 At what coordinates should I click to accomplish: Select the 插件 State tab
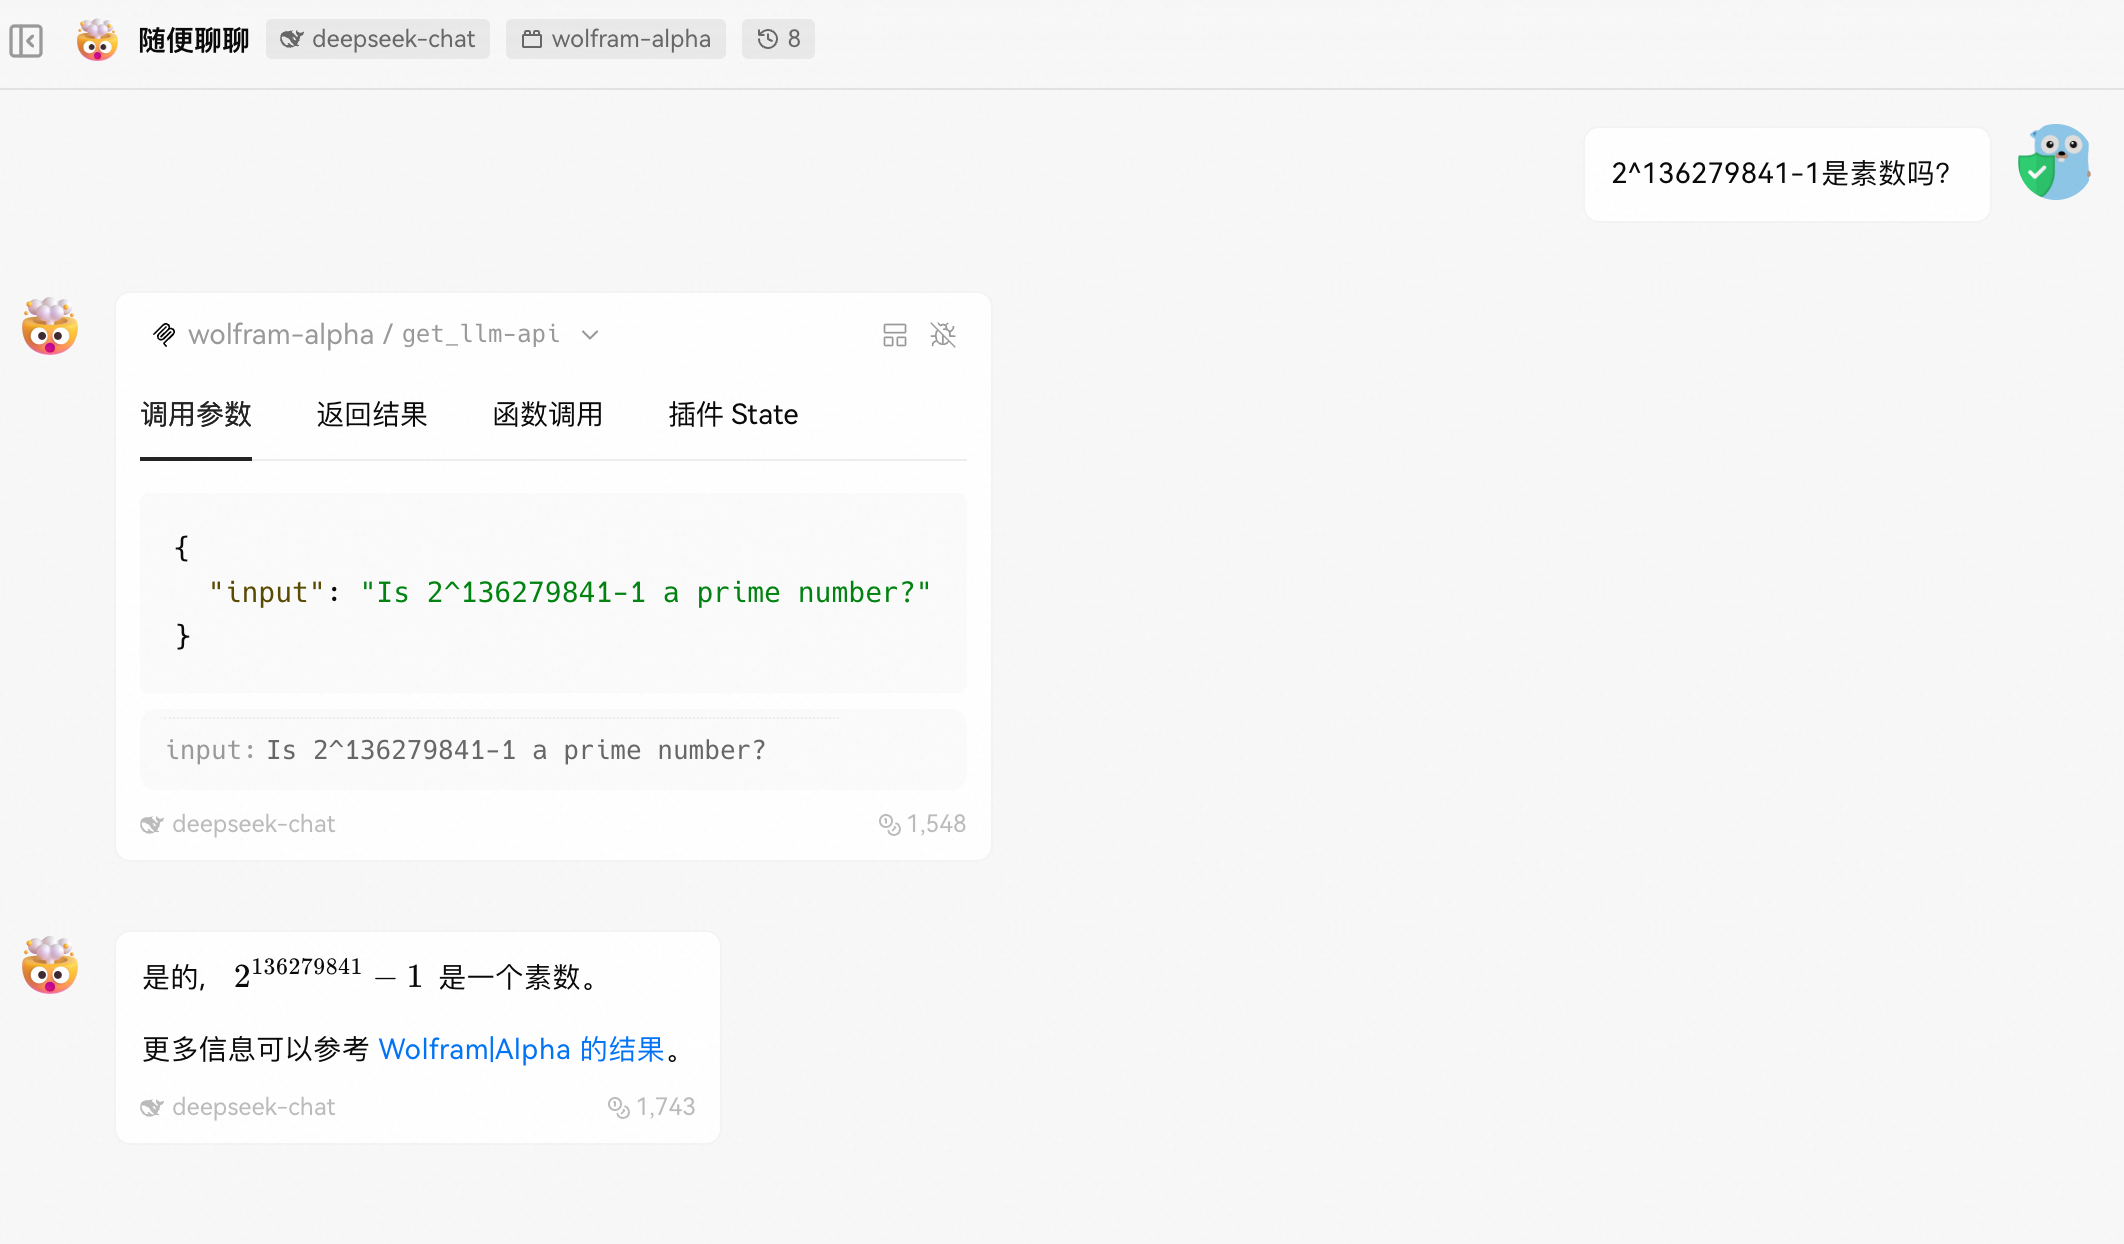(x=733, y=414)
